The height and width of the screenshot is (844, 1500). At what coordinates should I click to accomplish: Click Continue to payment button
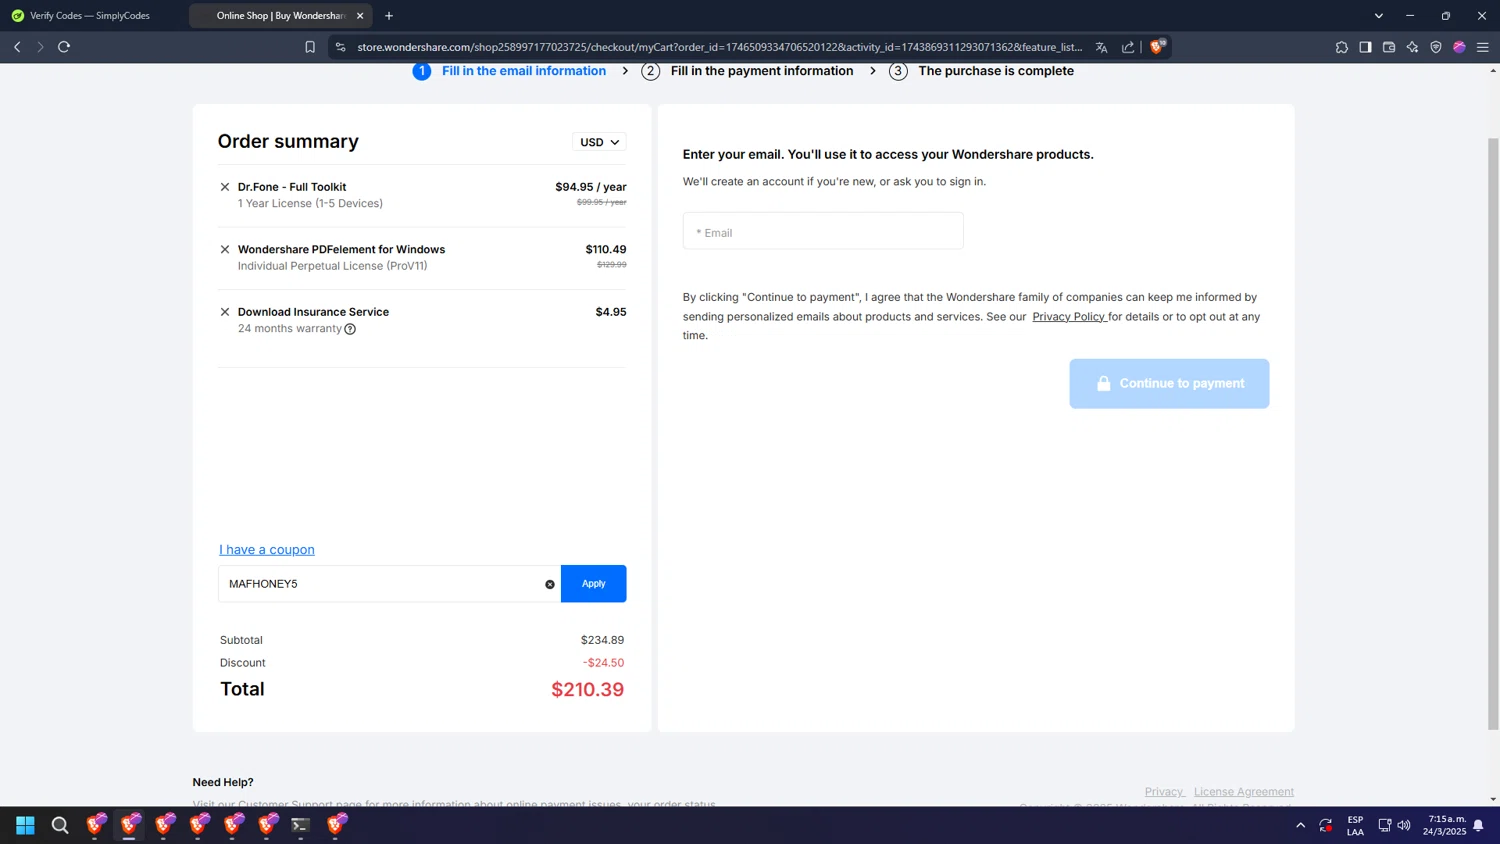pyautogui.click(x=1169, y=384)
